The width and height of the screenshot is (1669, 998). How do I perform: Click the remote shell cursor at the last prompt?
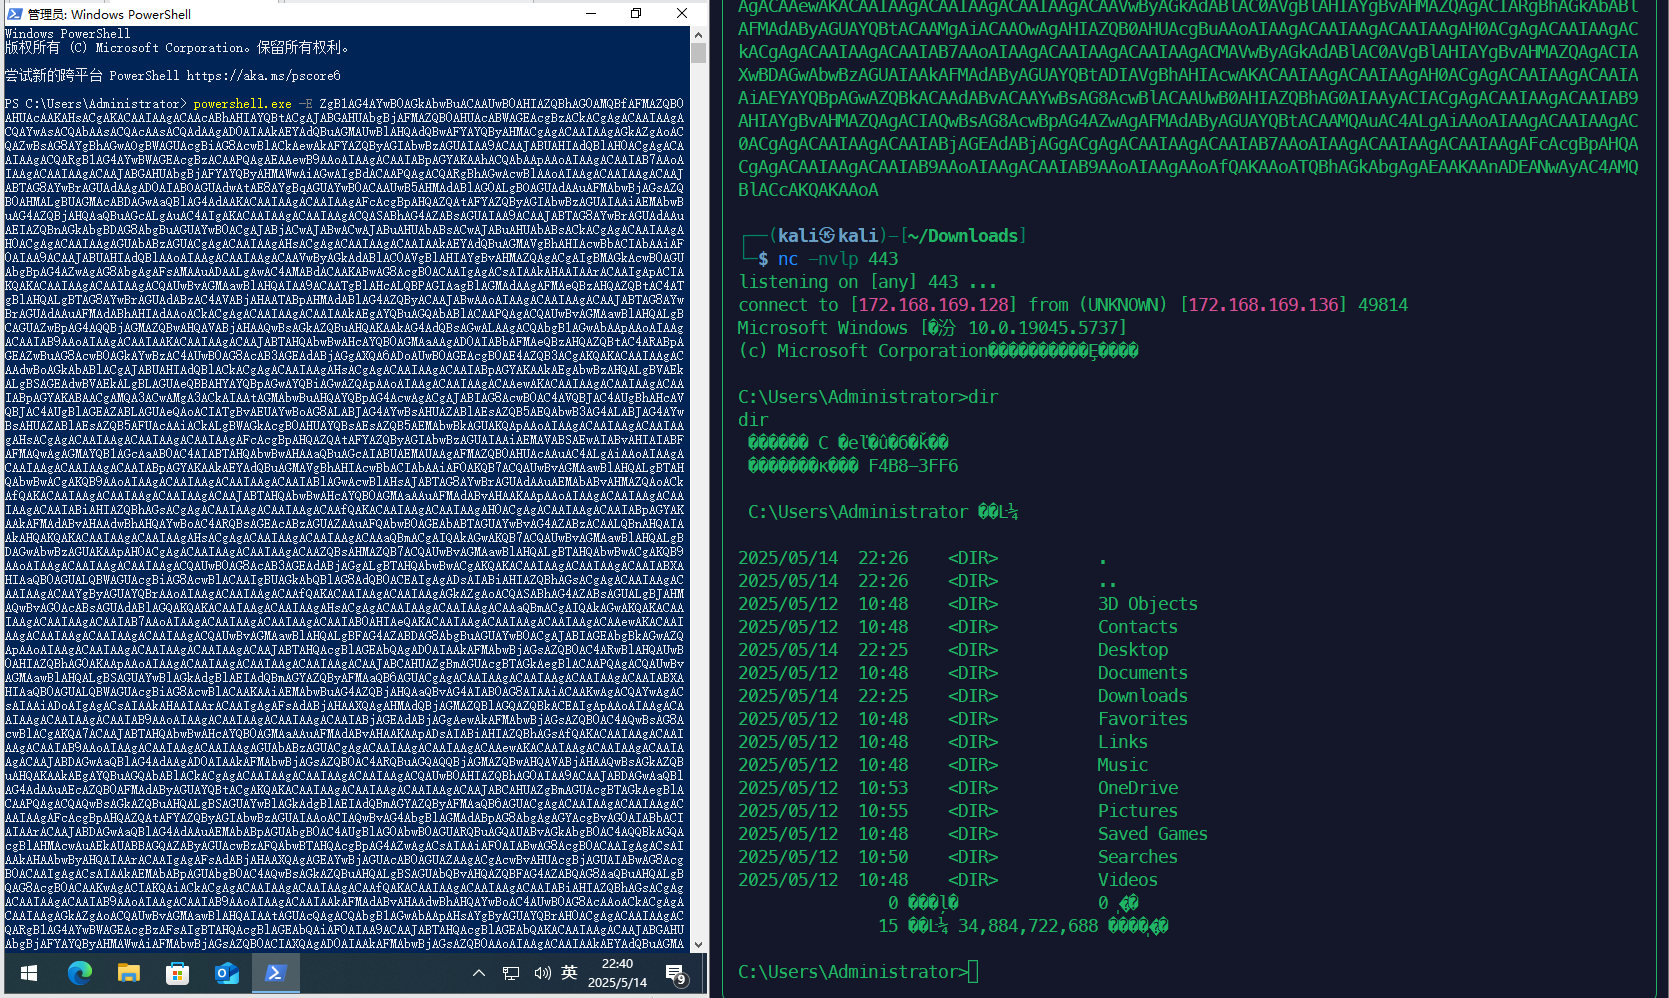(x=973, y=972)
